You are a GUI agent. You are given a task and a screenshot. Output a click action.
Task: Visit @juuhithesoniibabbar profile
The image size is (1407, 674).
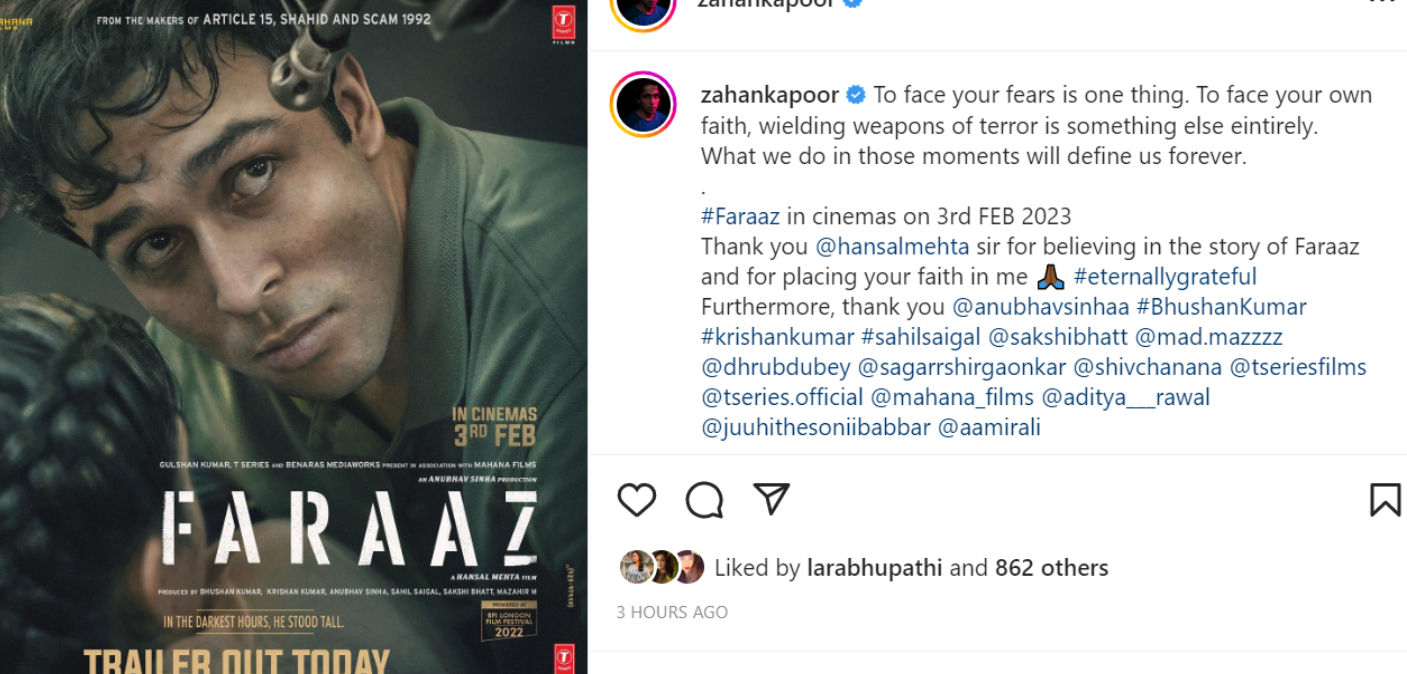click(x=815, y=427)
